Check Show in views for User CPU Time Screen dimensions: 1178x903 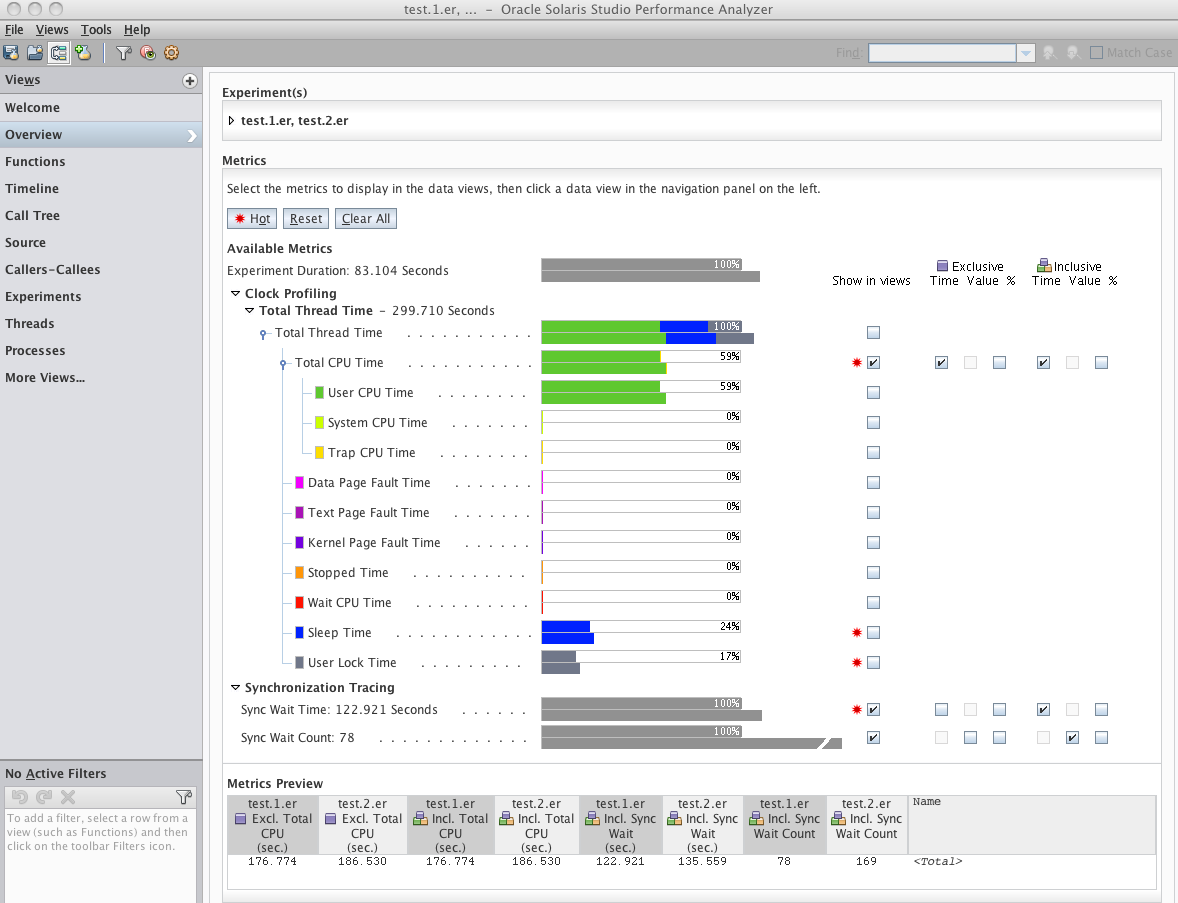[x=873, y=393]
